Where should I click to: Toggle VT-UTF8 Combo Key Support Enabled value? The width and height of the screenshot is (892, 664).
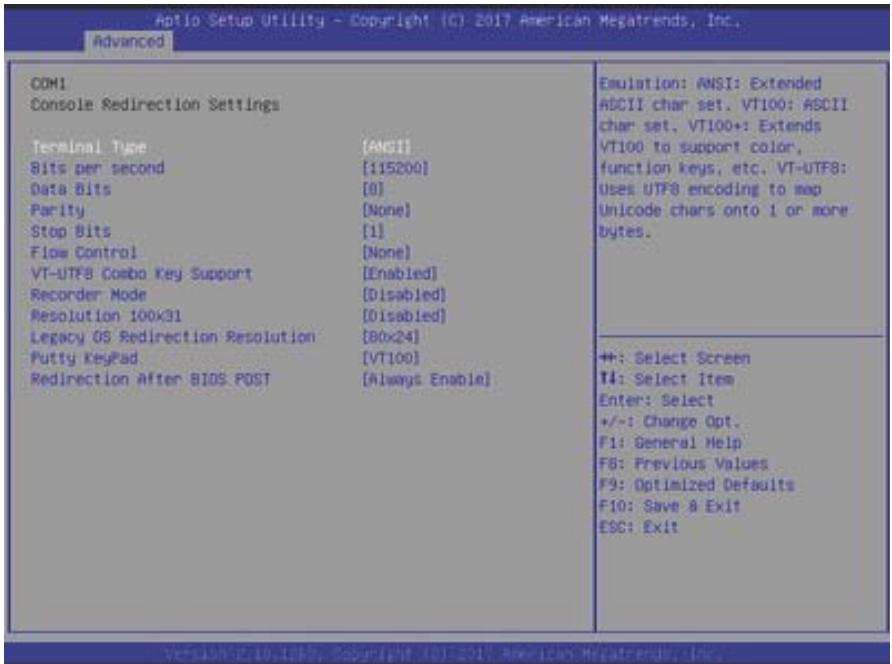(x=400, y=274)
